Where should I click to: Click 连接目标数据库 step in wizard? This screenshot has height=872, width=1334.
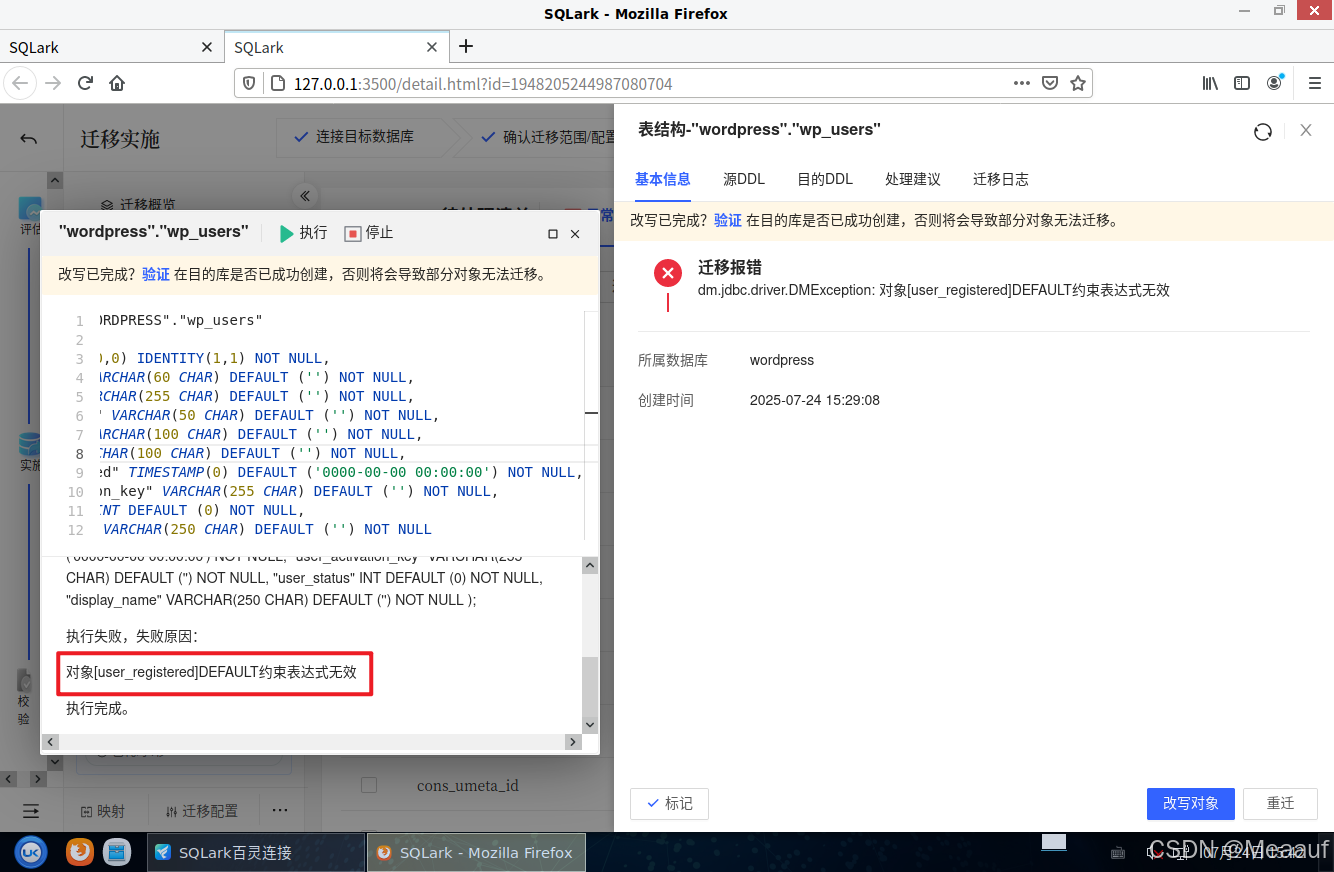pyautogui.click(x=364, y=137)
